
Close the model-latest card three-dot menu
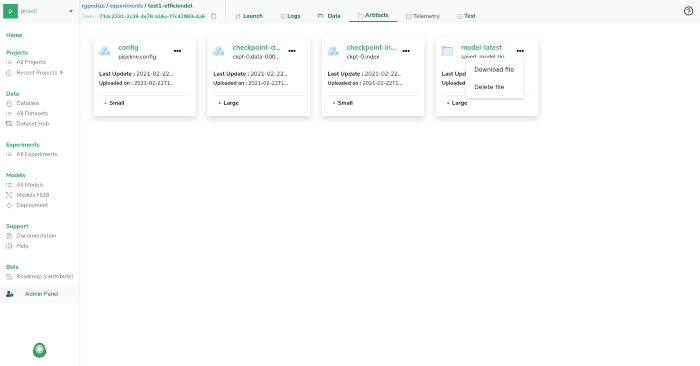pos(520,51)
